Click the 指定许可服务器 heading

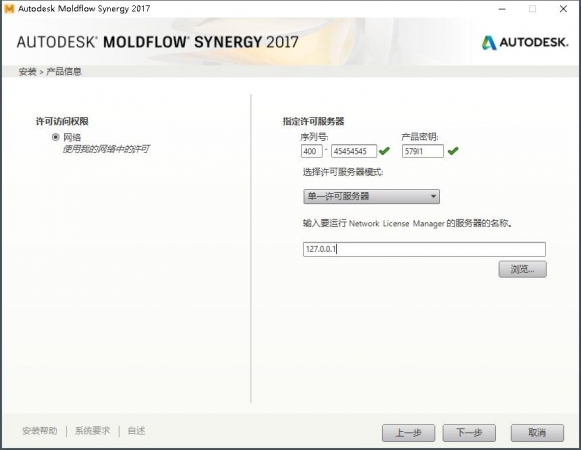[x=313, y=121]
